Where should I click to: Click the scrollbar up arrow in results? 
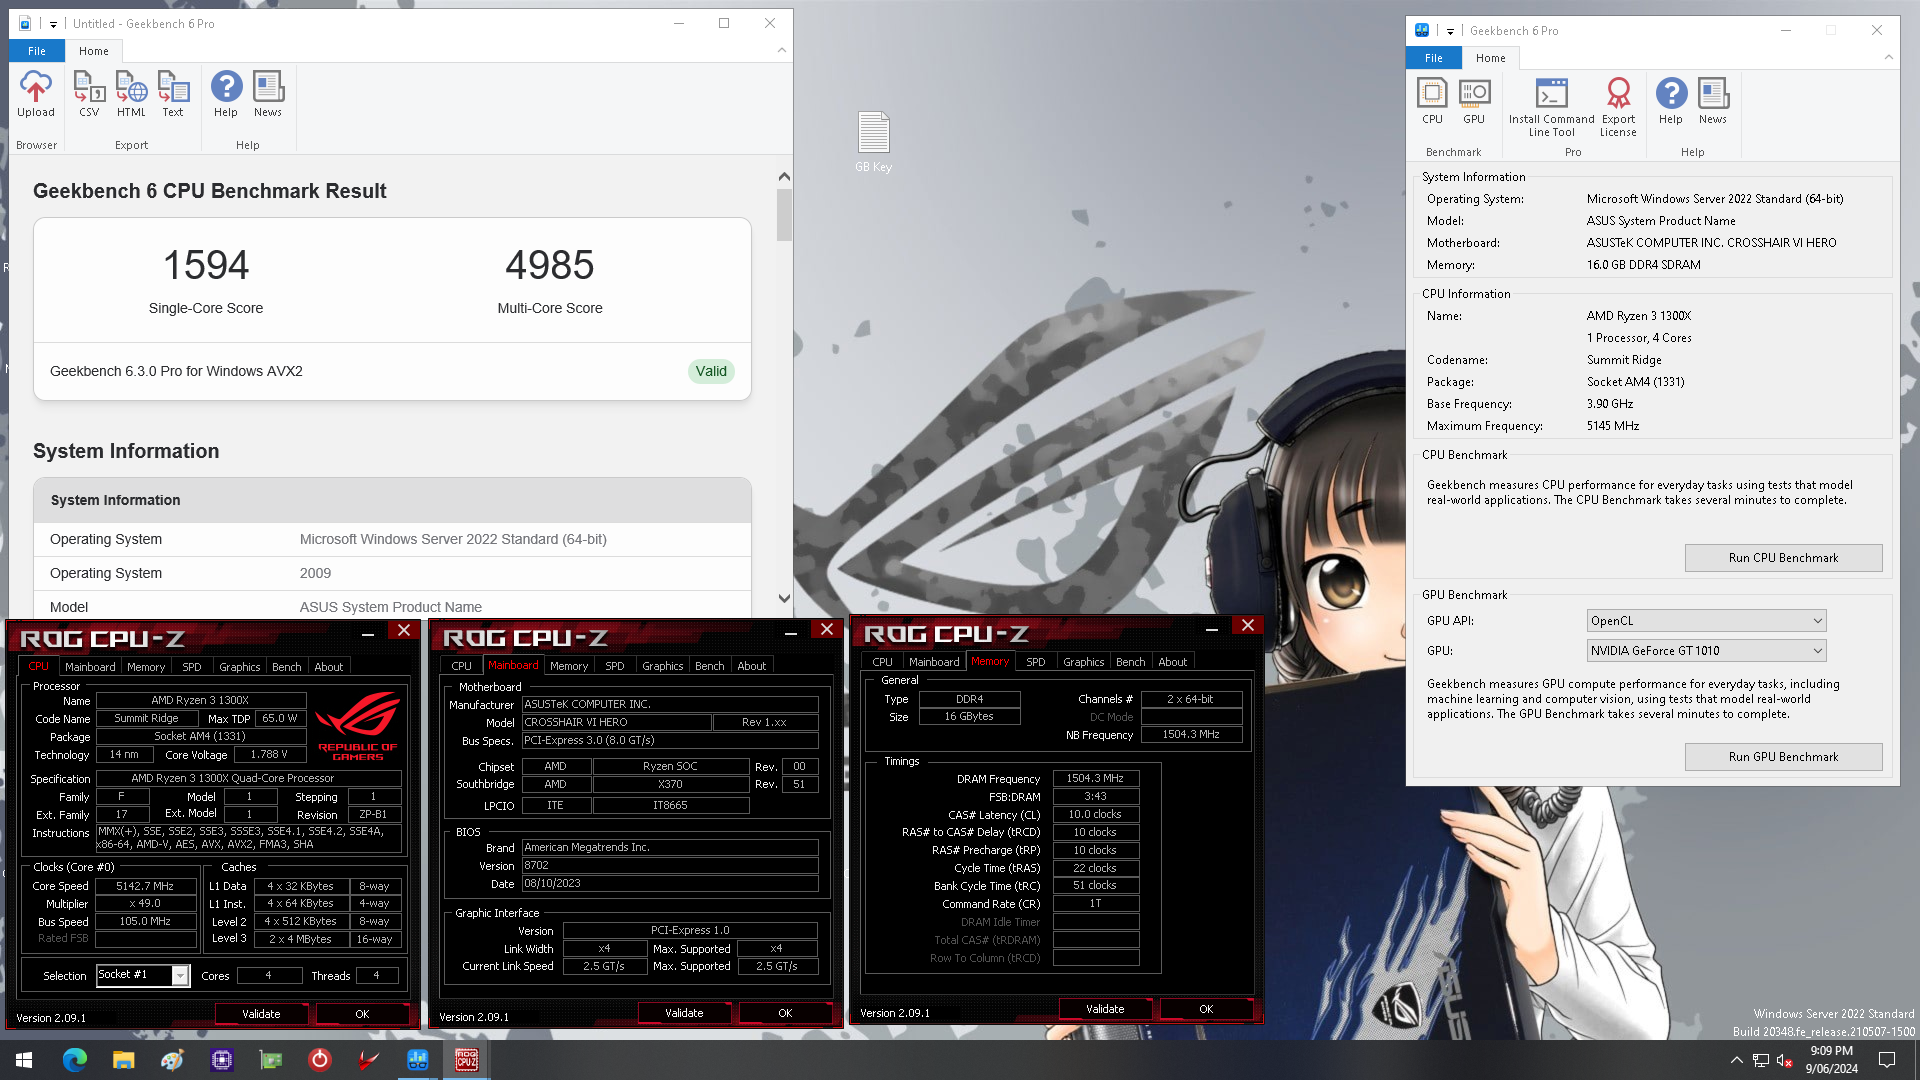pos(784,177)
